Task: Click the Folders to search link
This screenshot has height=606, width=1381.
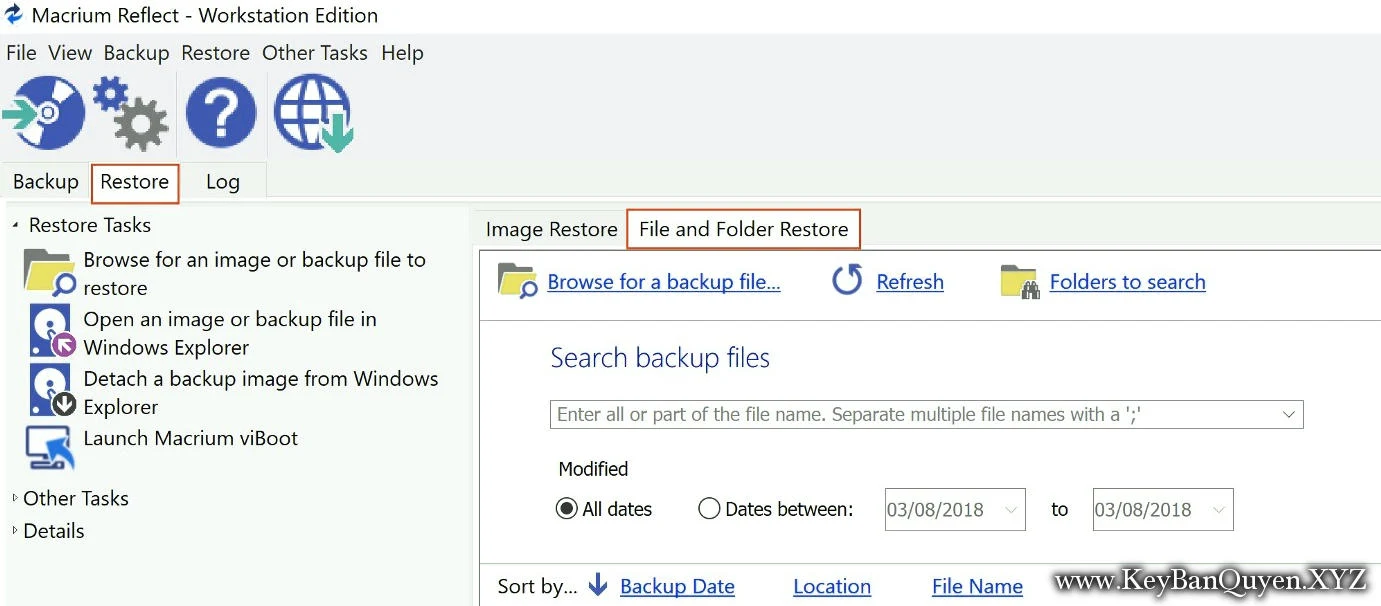Action: [x=1128, y=282]
